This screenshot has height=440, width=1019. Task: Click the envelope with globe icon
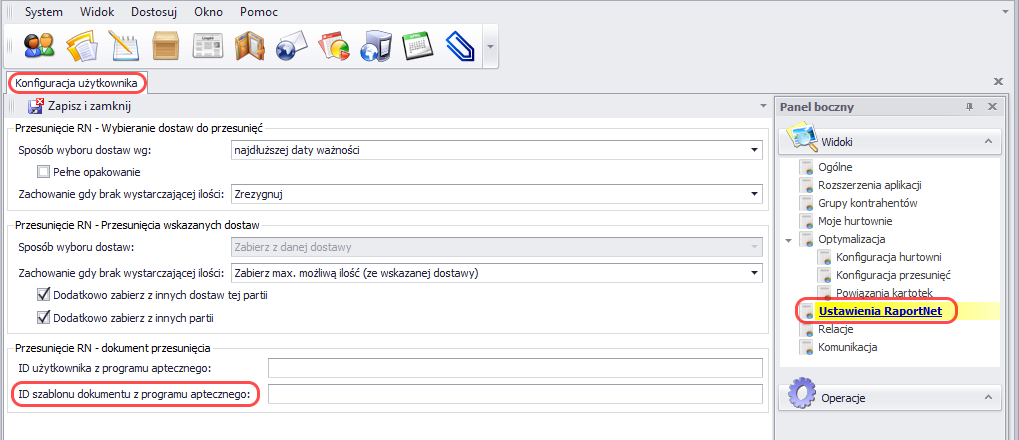coord(290,46)
